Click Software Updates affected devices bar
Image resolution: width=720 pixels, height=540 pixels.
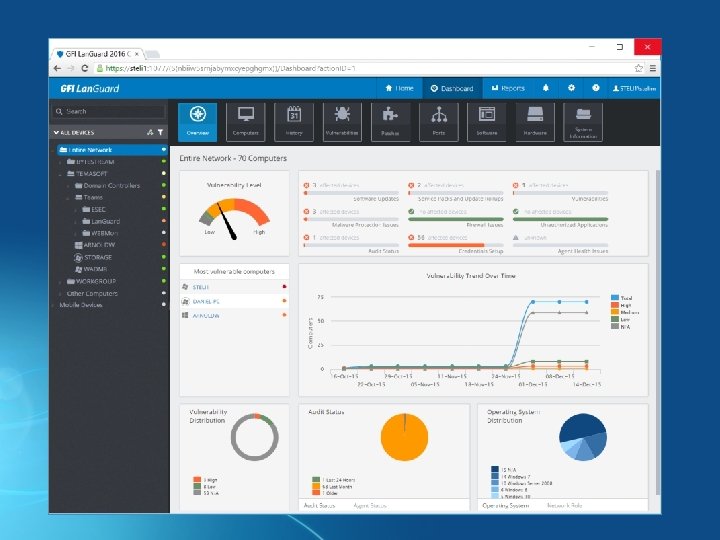click(x=351, y=193)
